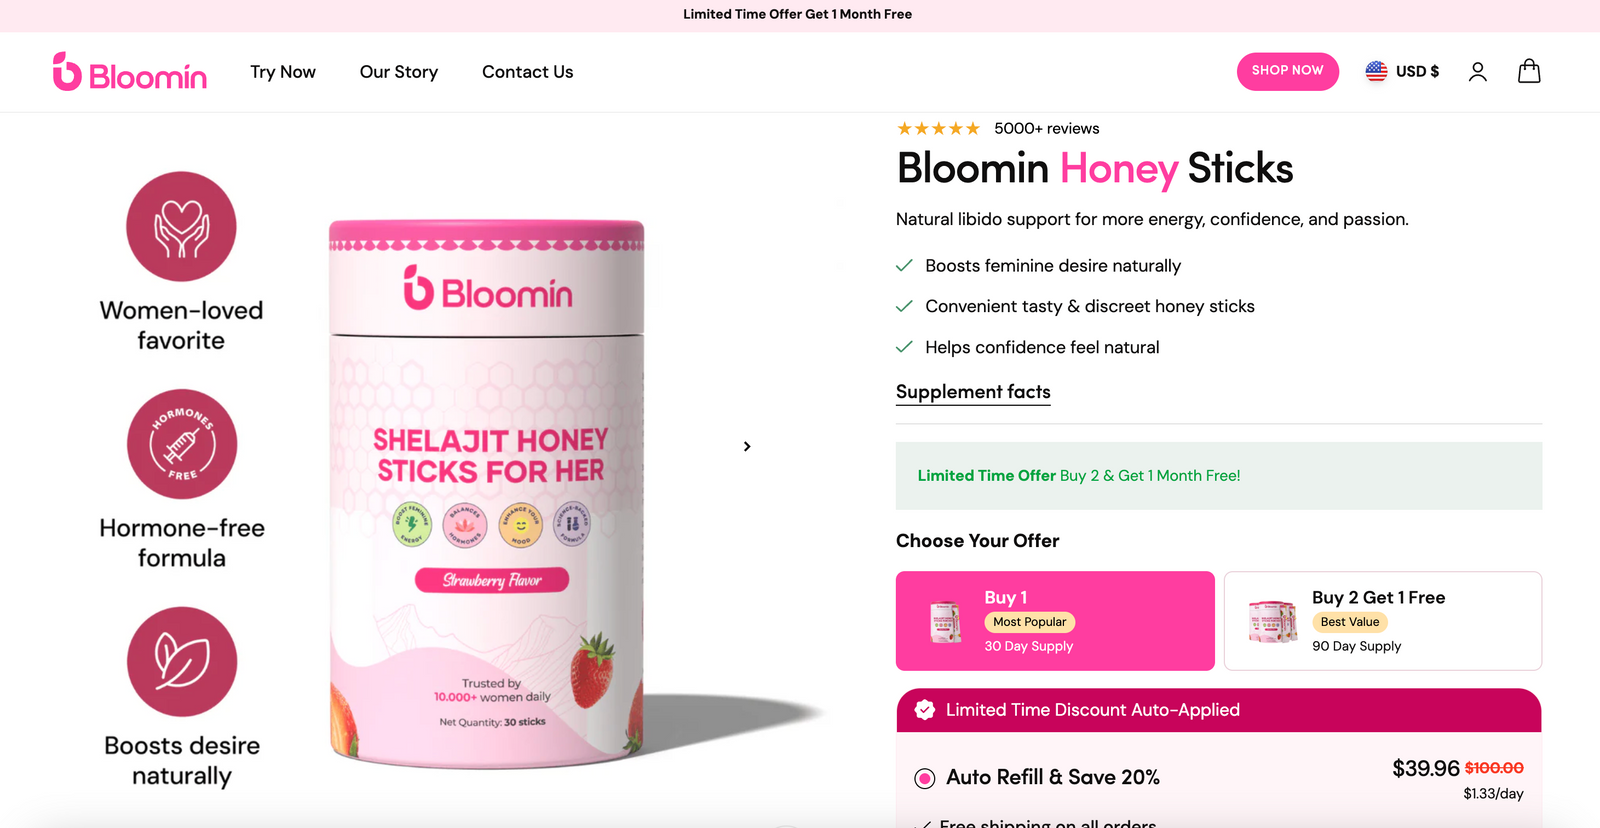The image size is (1600, 828).
Task: Open the Try Now menu item
Action: [x=283, y=72]
